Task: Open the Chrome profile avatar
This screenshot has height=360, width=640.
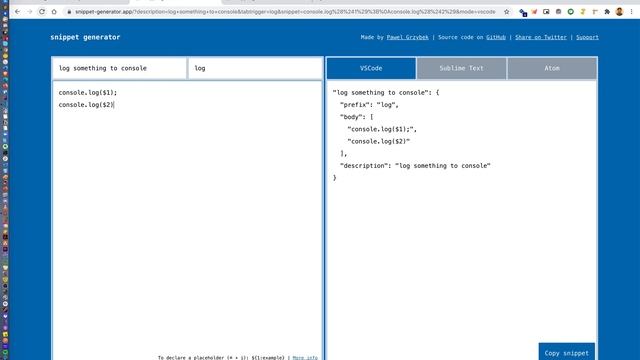Action: 619,12
